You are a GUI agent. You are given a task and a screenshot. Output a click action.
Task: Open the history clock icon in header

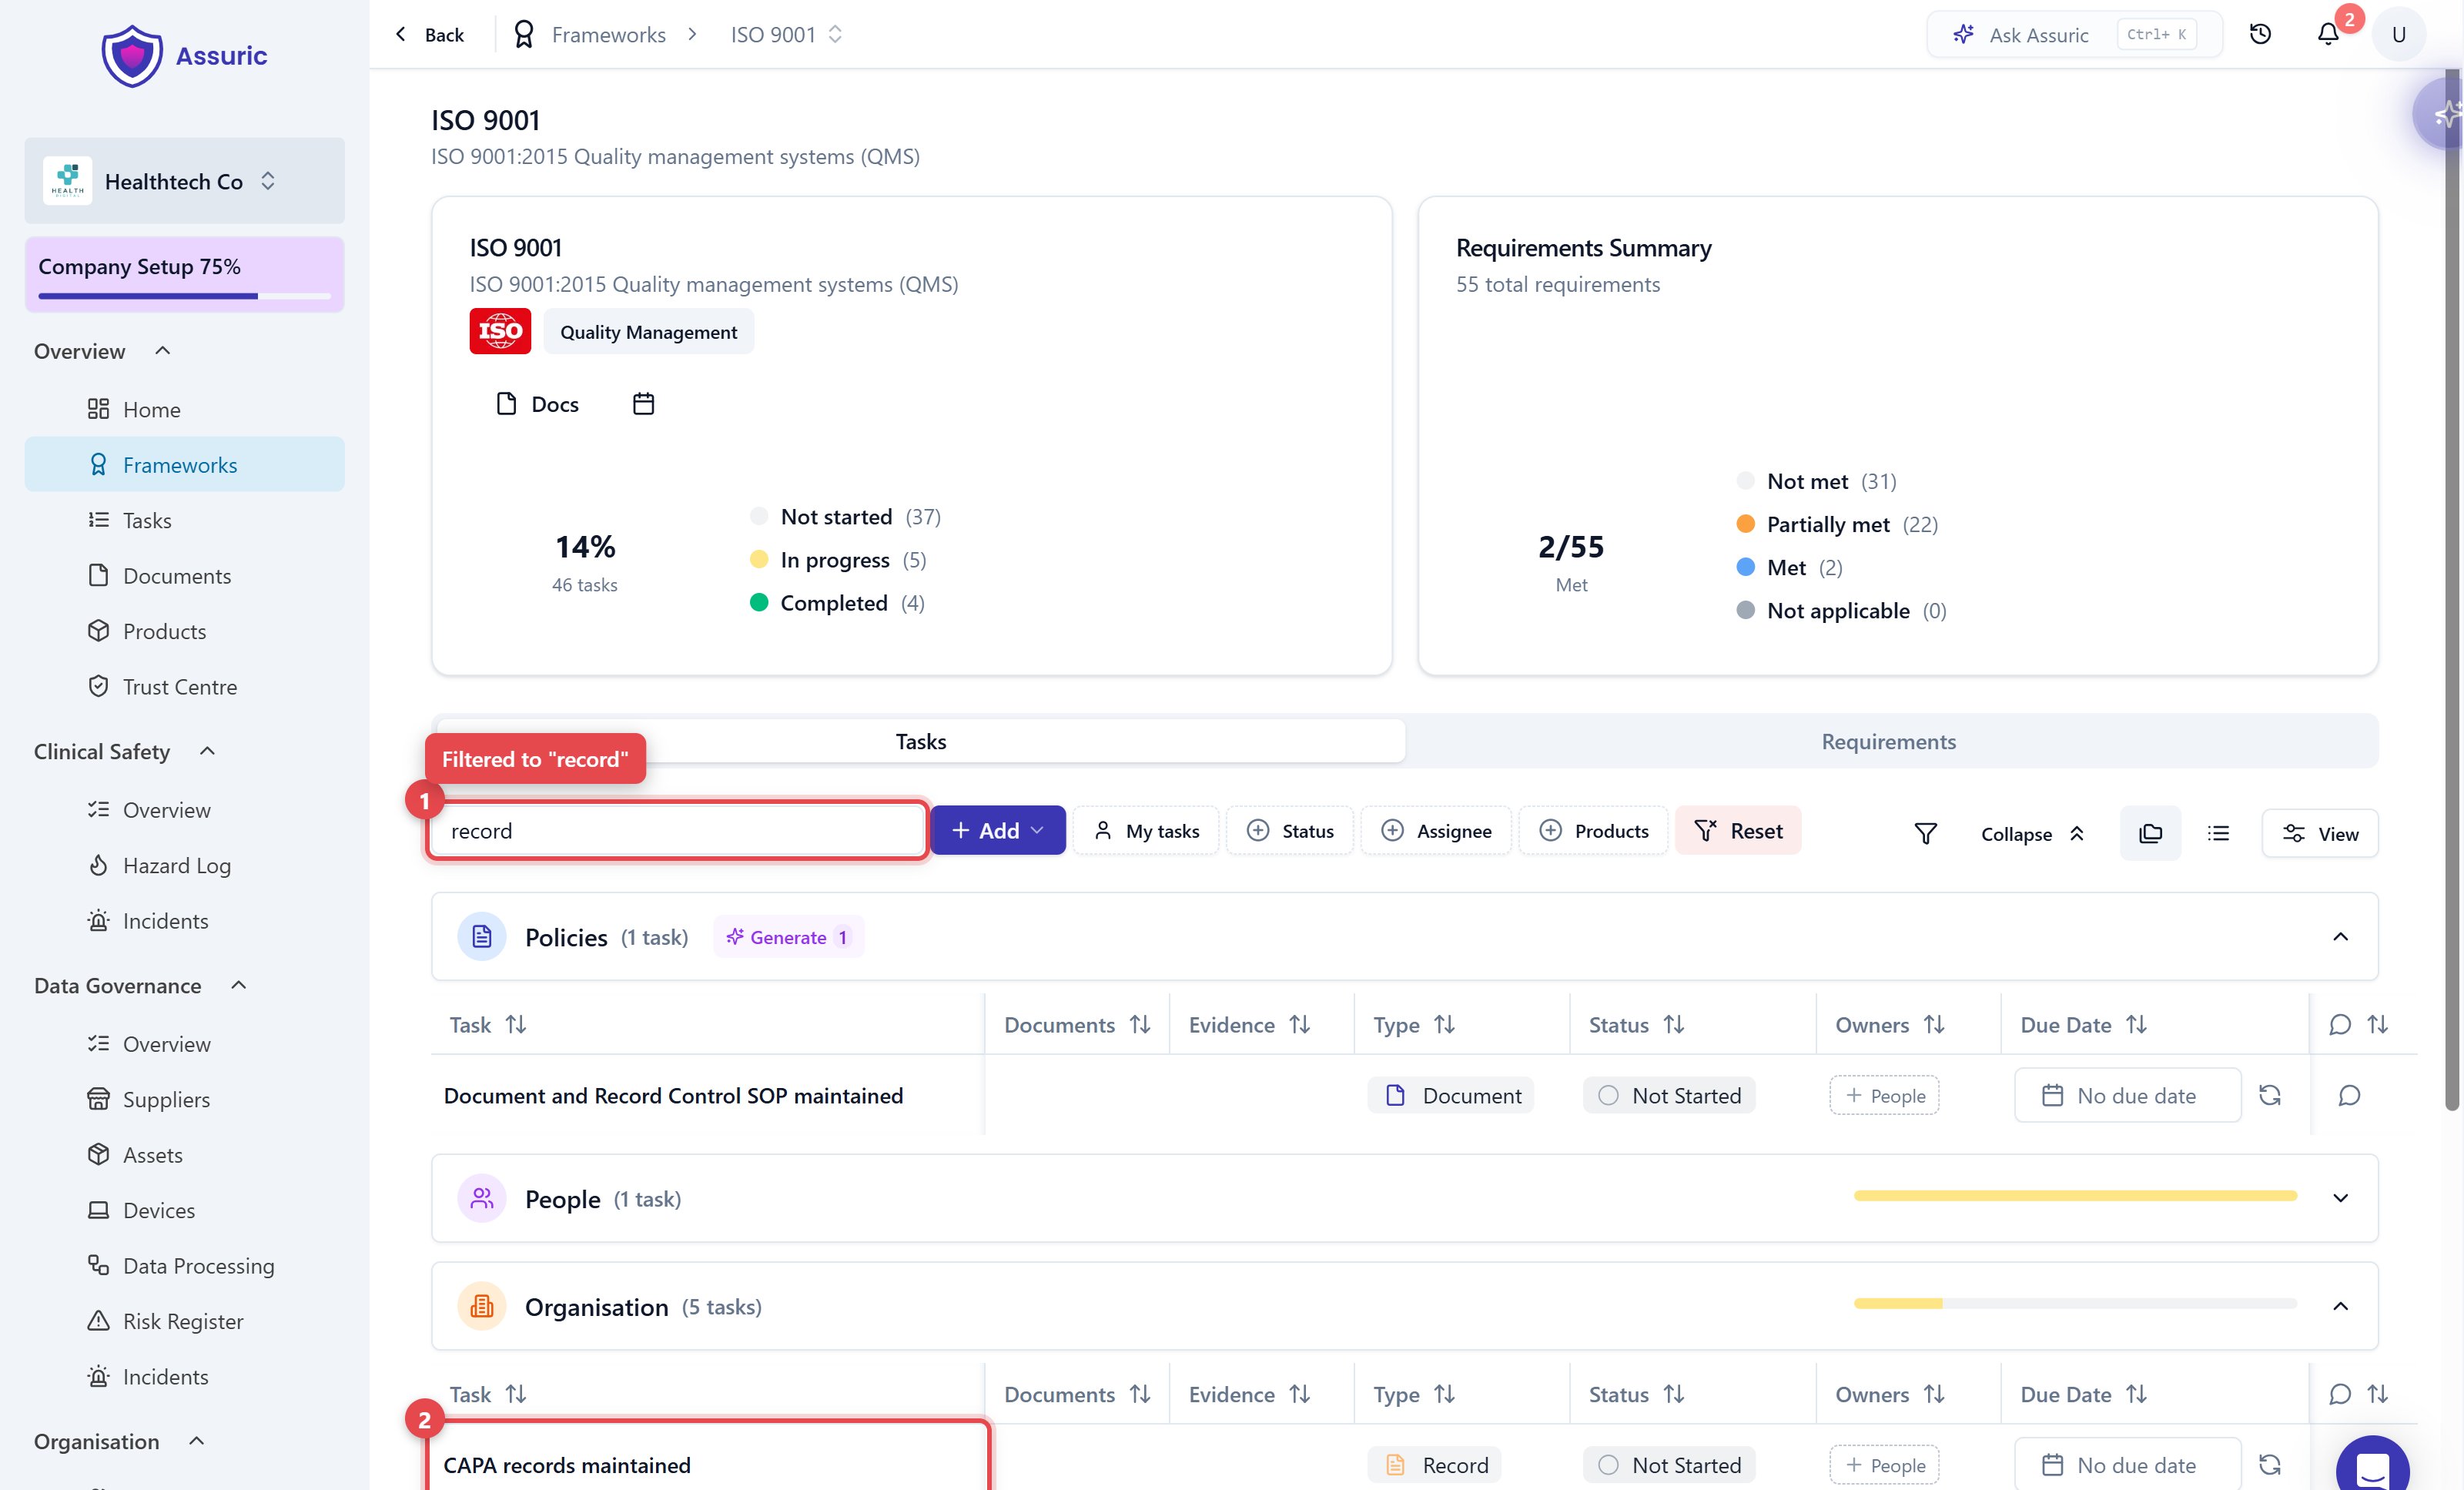tap(2260, 34)
